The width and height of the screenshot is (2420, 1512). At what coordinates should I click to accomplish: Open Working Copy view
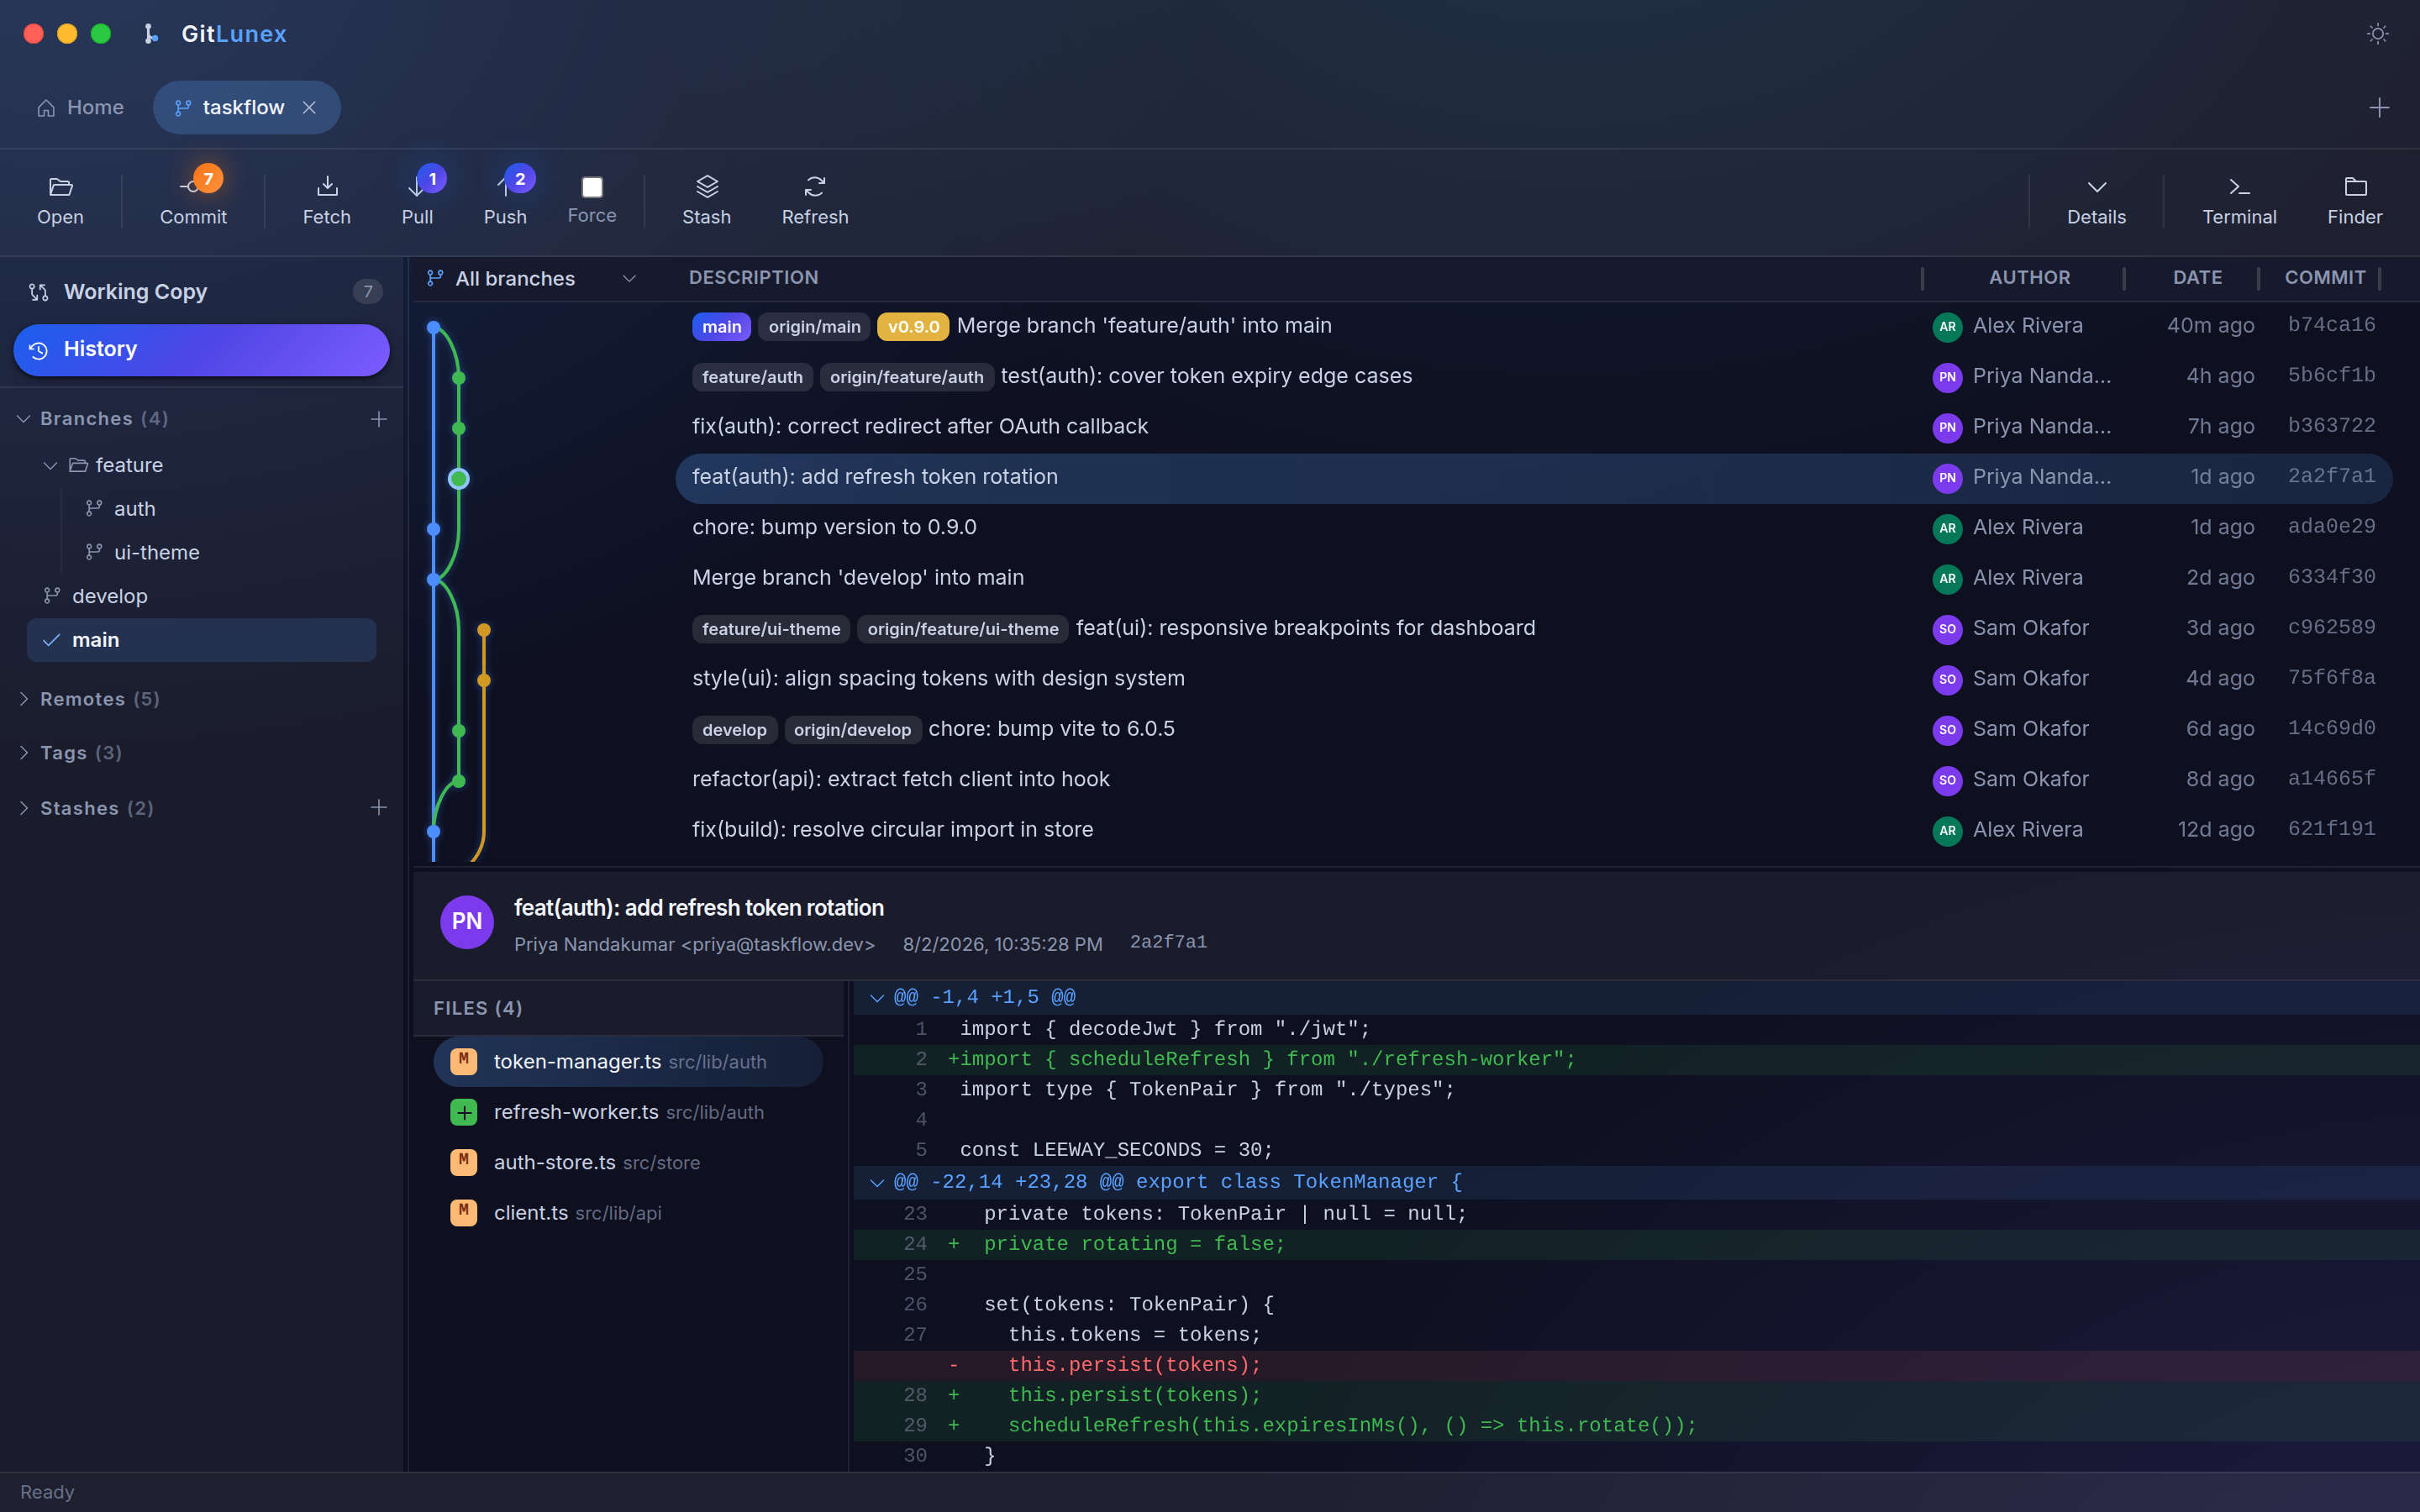(x=202, y=291)
